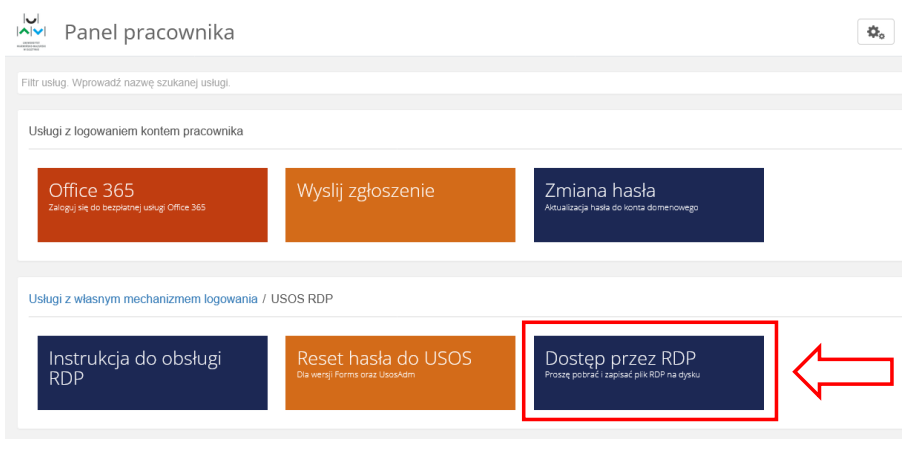Open the Dostęp przez RDP tile
The height and width of the screenshot is (476, 911).
pyautogui.click(x=648, y=372)
